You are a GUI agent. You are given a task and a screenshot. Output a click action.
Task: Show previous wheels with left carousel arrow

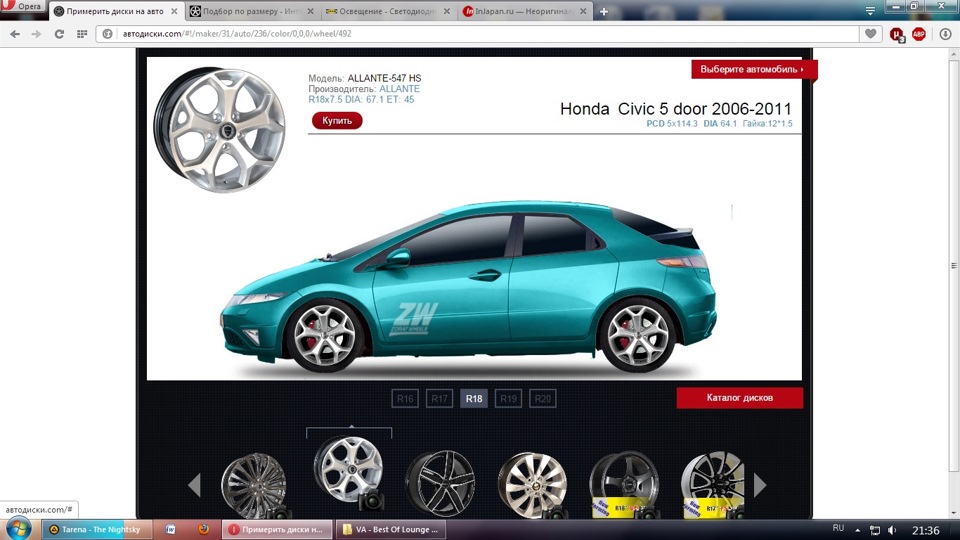pos(195,484)
